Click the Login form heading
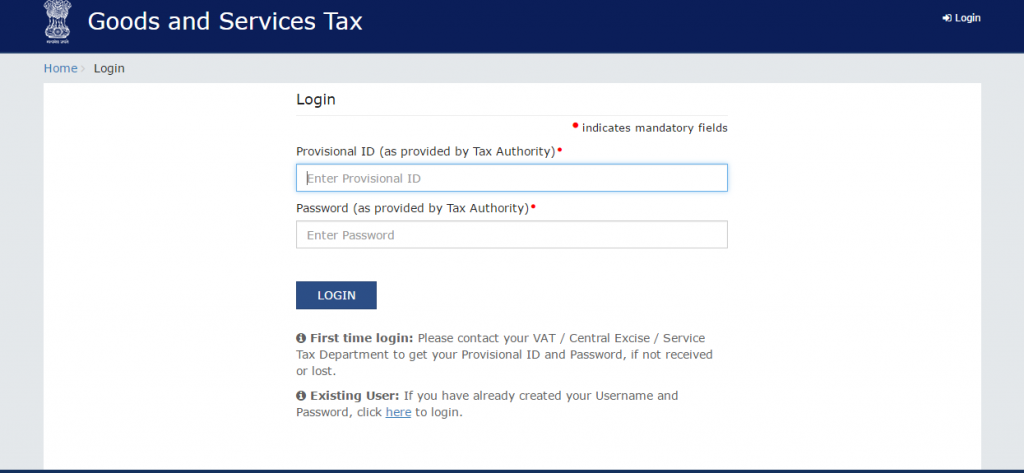Screen dimensions: 1024x473 click(316, 100)
